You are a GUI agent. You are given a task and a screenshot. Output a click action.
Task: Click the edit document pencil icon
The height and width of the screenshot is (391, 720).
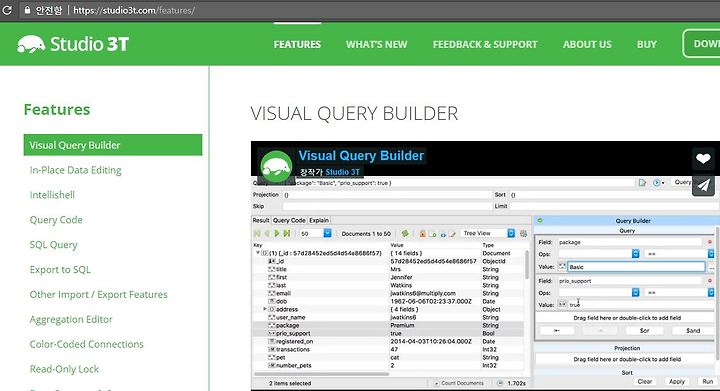pyautogui.click(x=452, y=234)
